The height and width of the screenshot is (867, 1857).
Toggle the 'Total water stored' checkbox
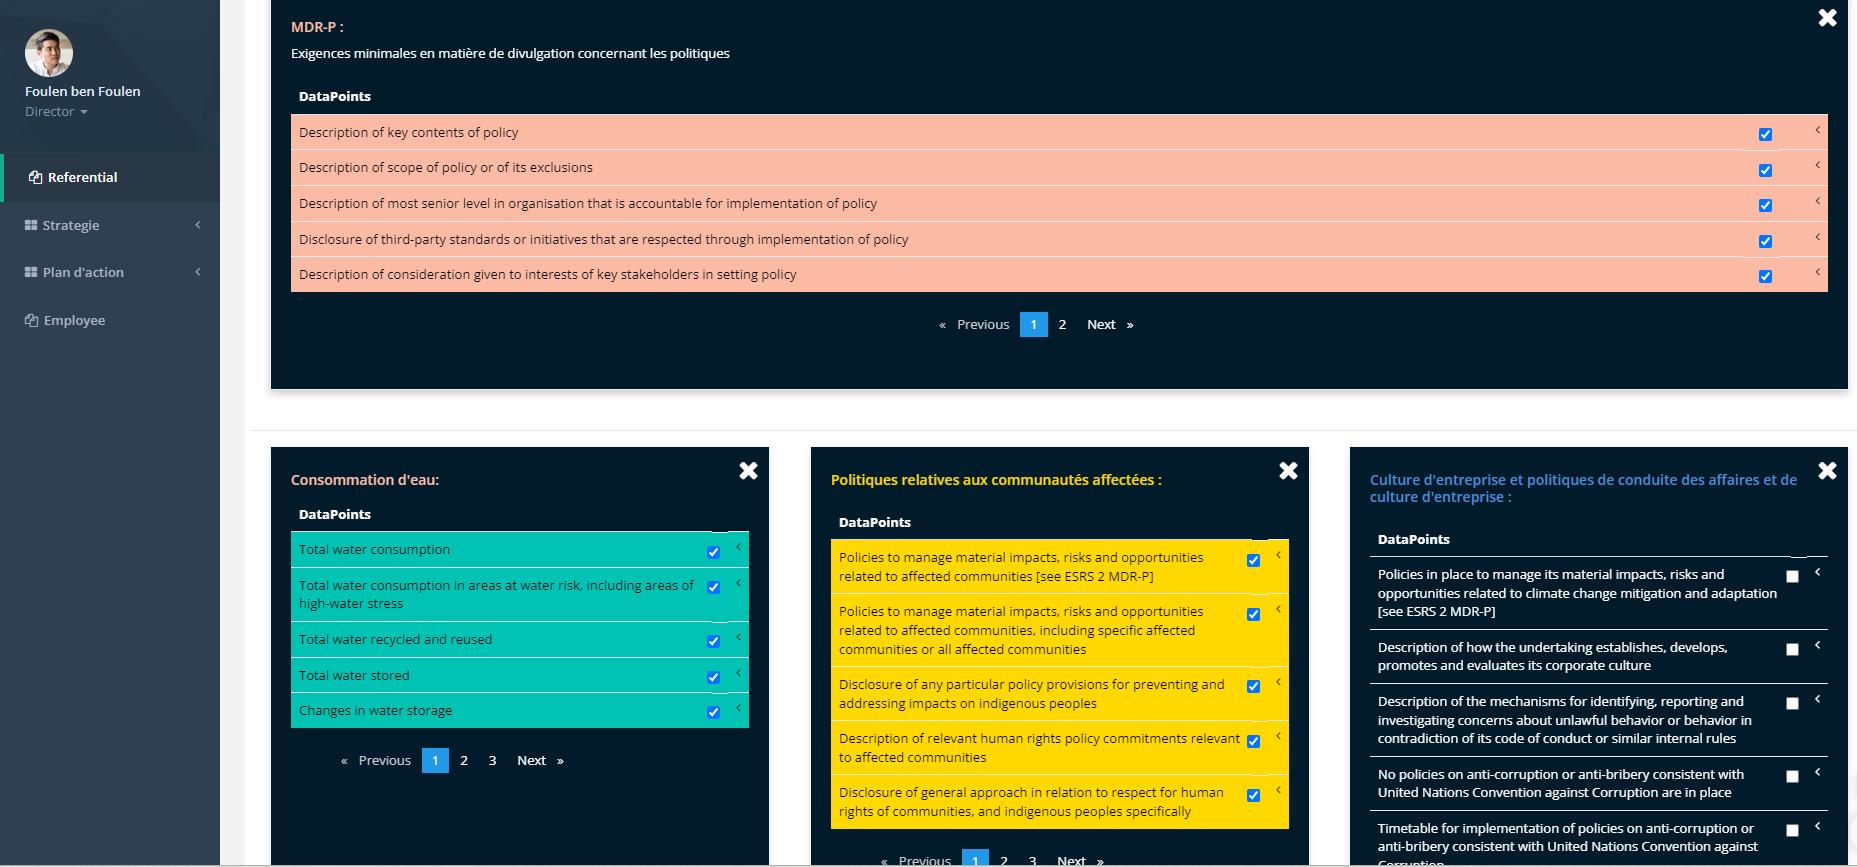(x=713, y=677)
